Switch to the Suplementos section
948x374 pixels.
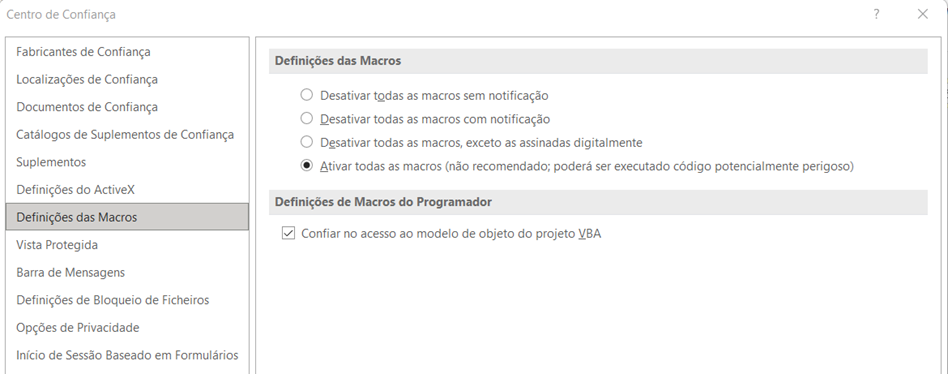(x=127, y=162)
